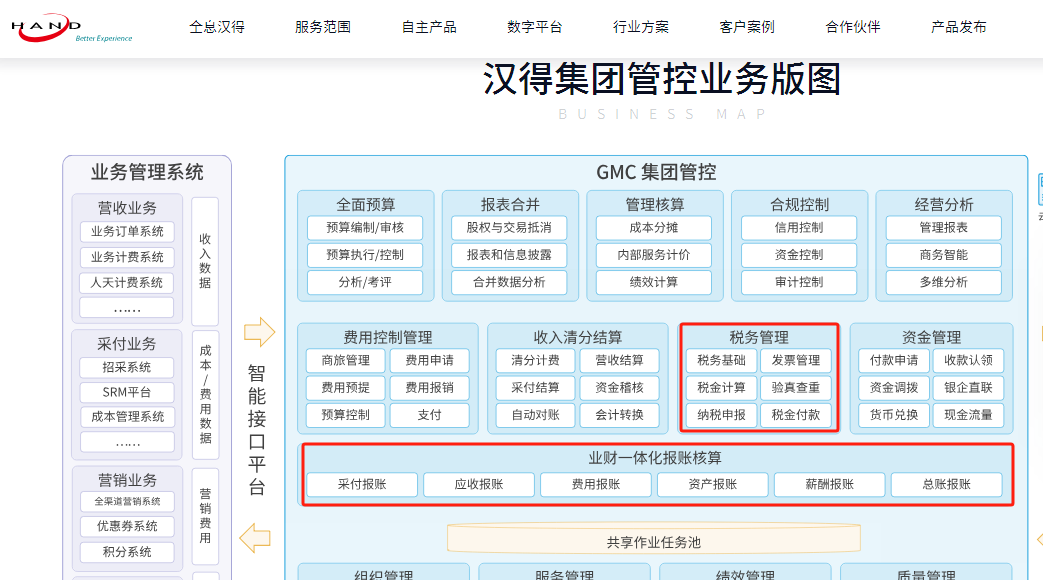The height and width of the screenshot is (580, 1043).
Task: Click the 收入数据 vertical label
Action: point(206,261)
